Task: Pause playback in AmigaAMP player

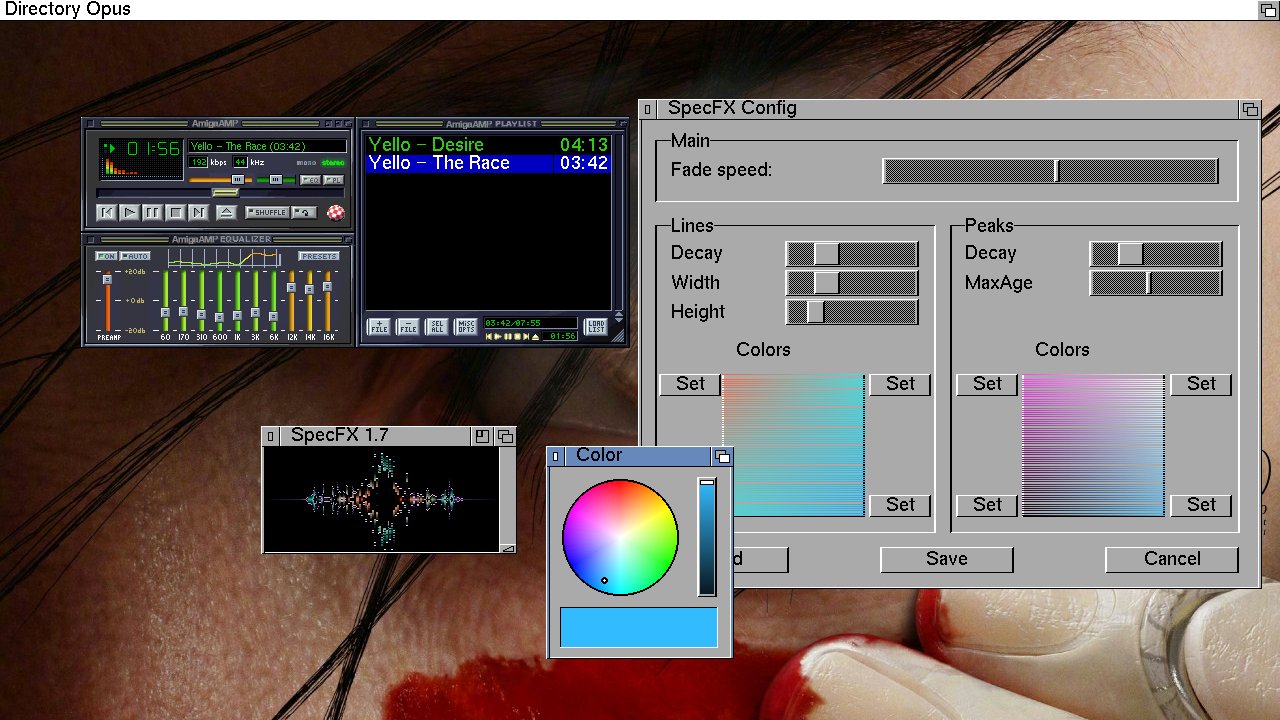Action: click(152, 212)
